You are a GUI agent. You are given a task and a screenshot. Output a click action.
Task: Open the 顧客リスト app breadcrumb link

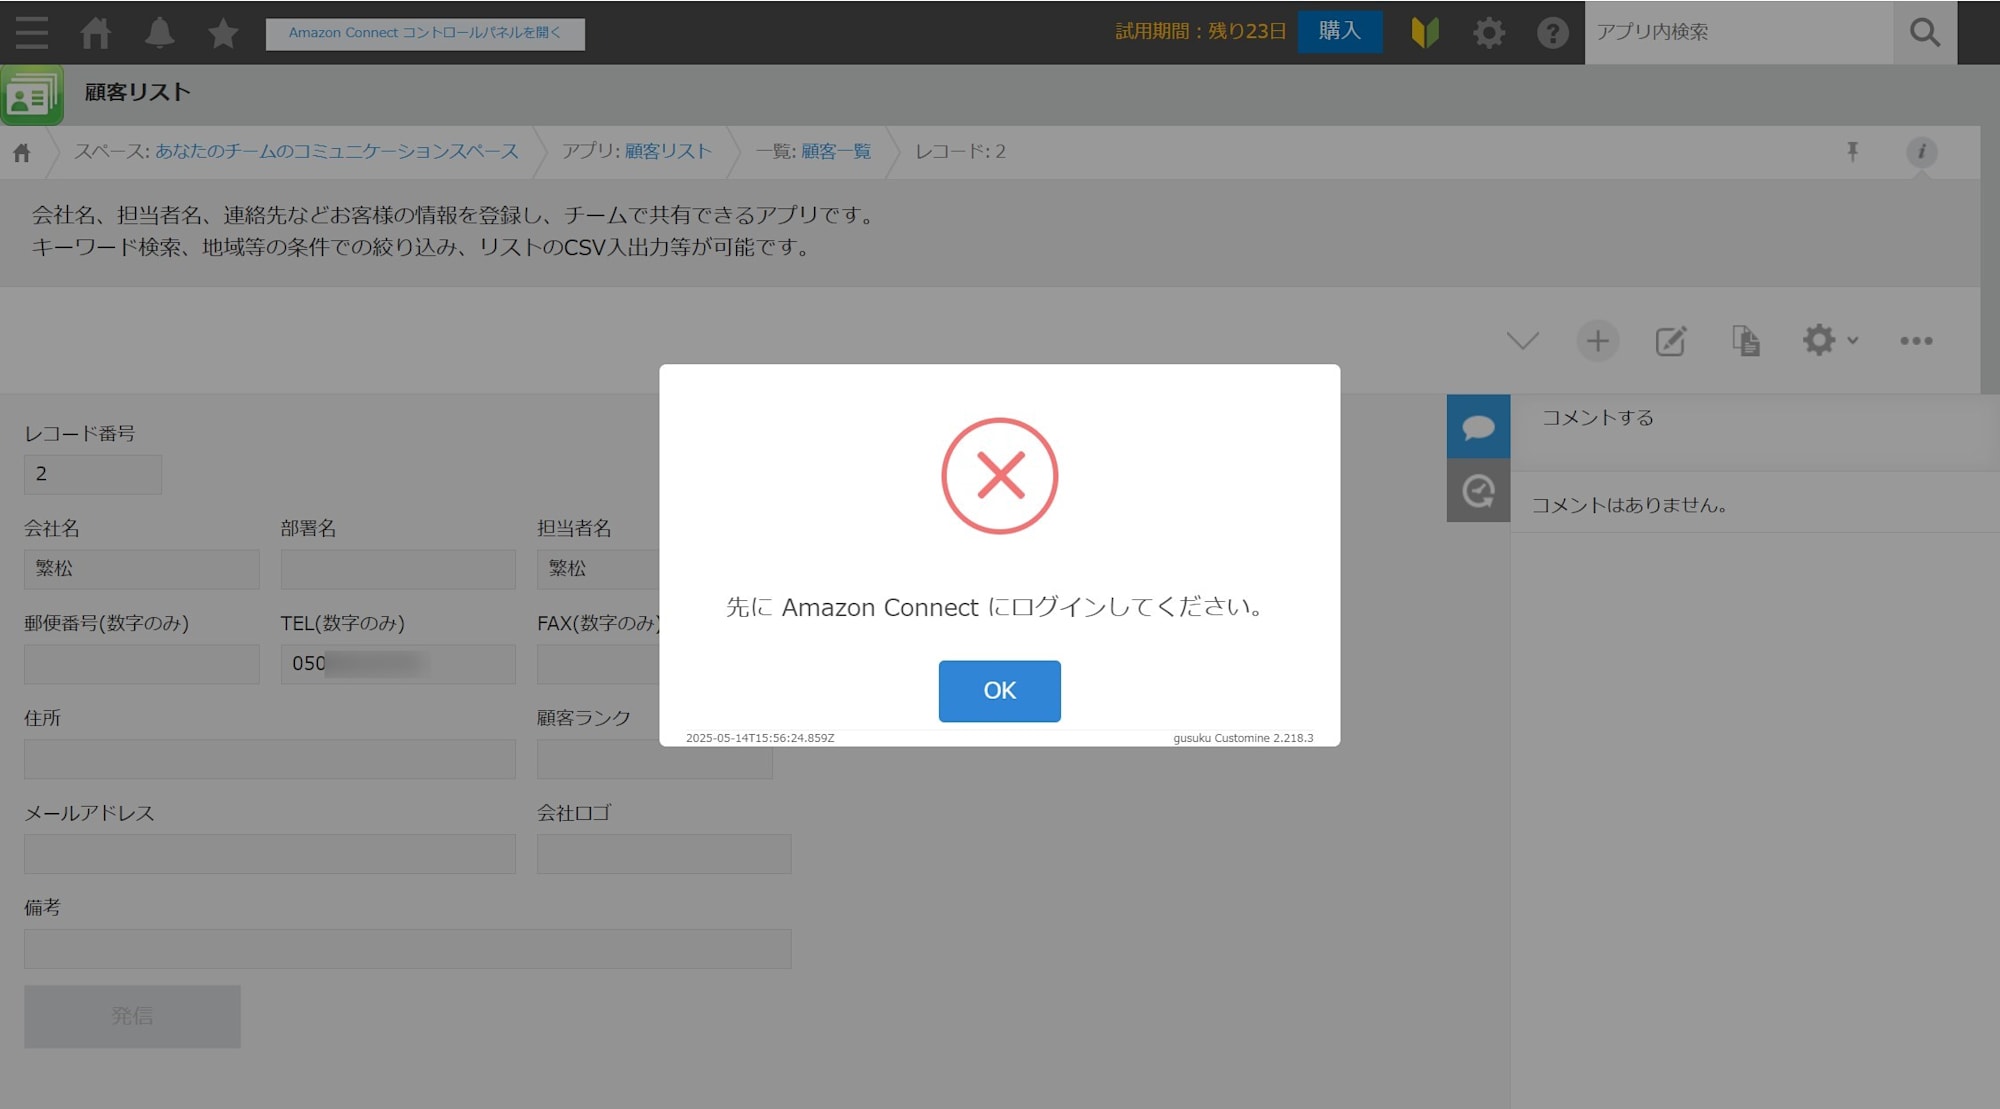click(x=668, y=152)
